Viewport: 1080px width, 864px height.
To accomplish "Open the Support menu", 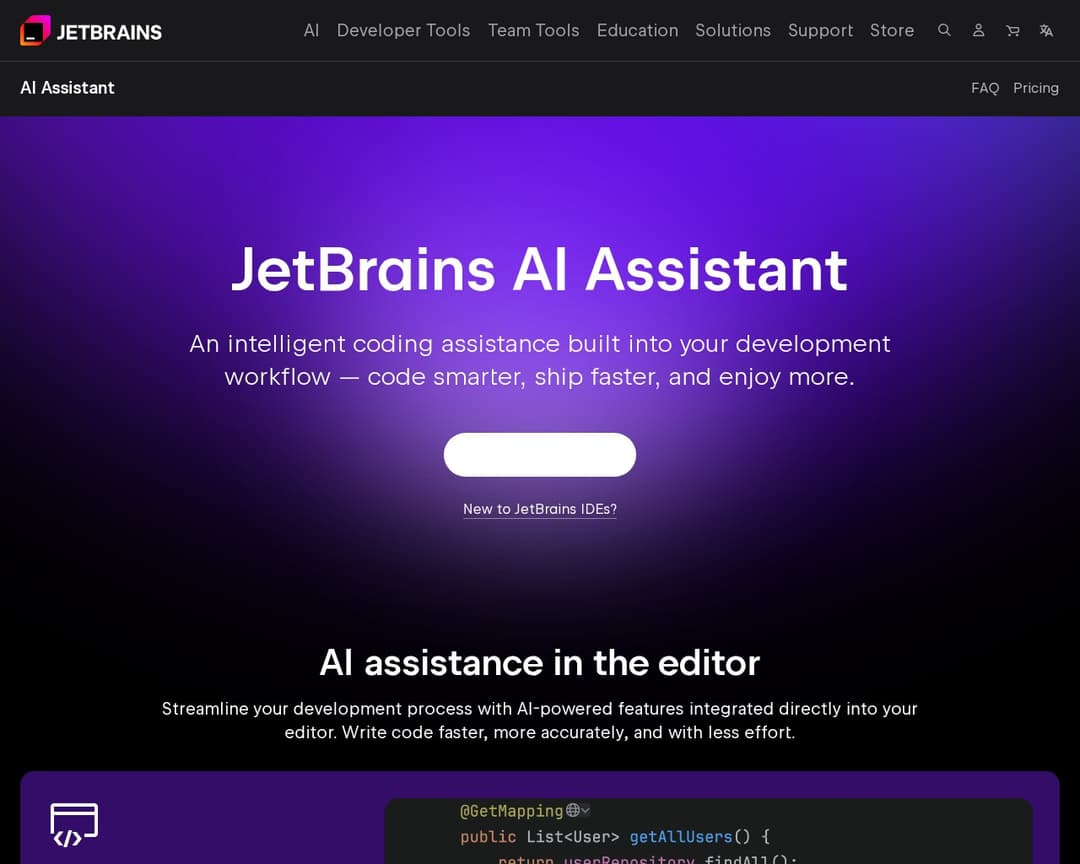I will coord(820,30).
